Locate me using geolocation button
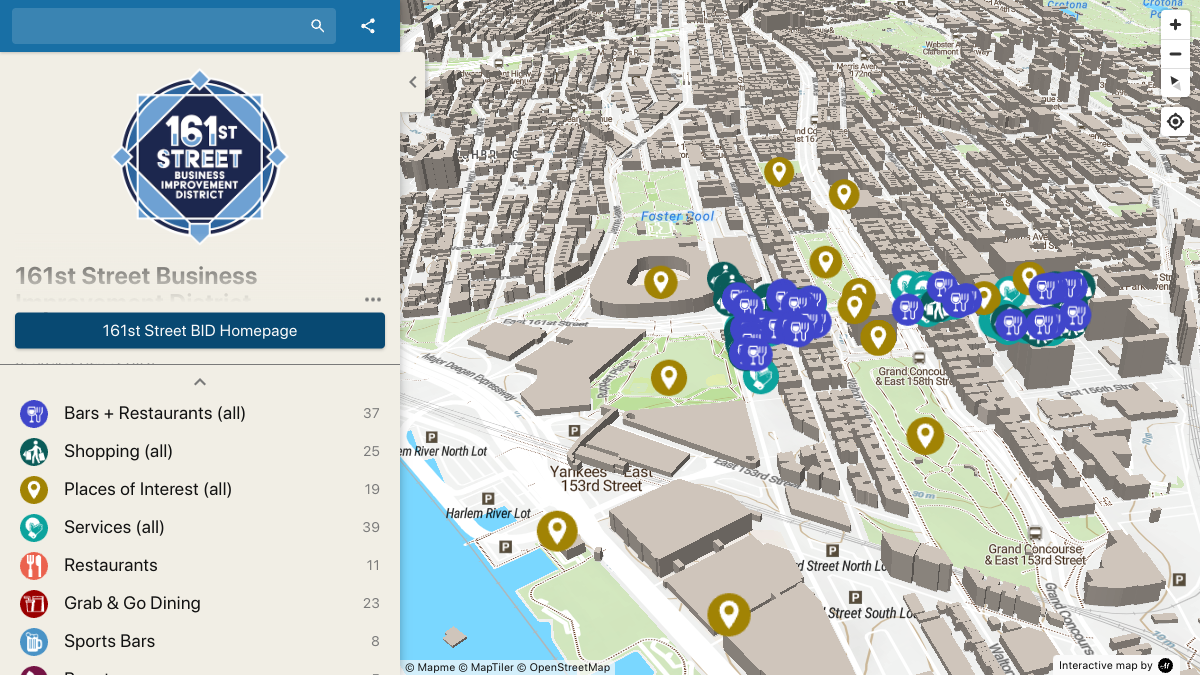 pyautogui.click(x=1175, y=122)
